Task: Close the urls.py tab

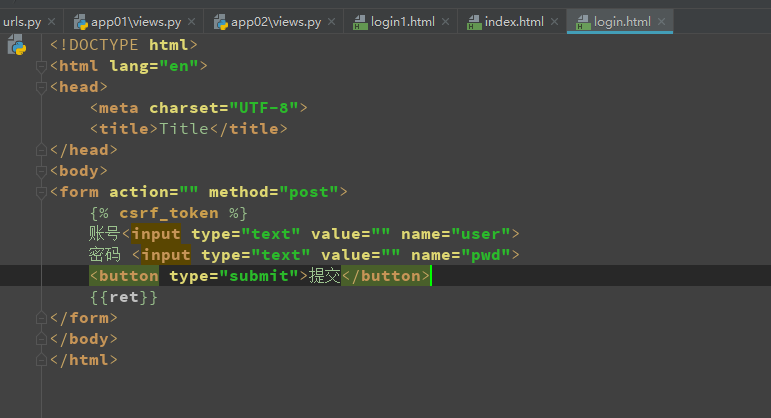Action: click(51, 22)
